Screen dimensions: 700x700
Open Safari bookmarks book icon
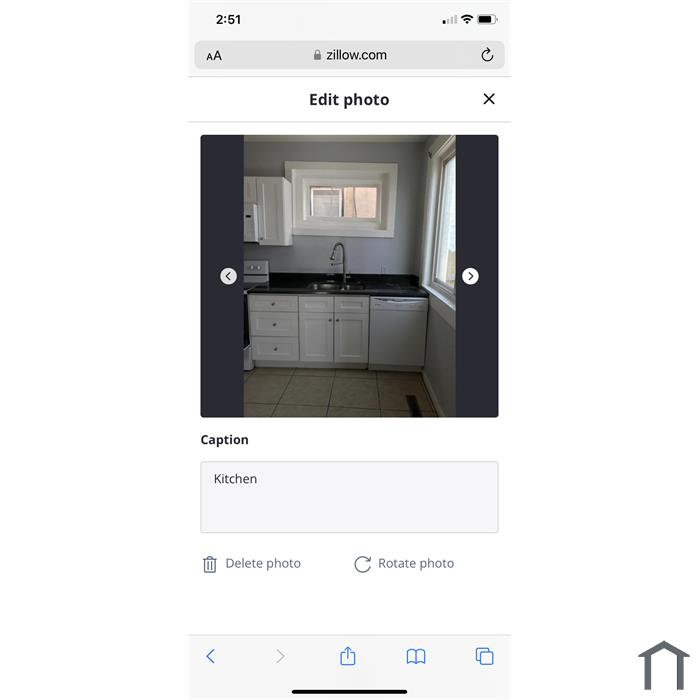[x=416, y=656]
